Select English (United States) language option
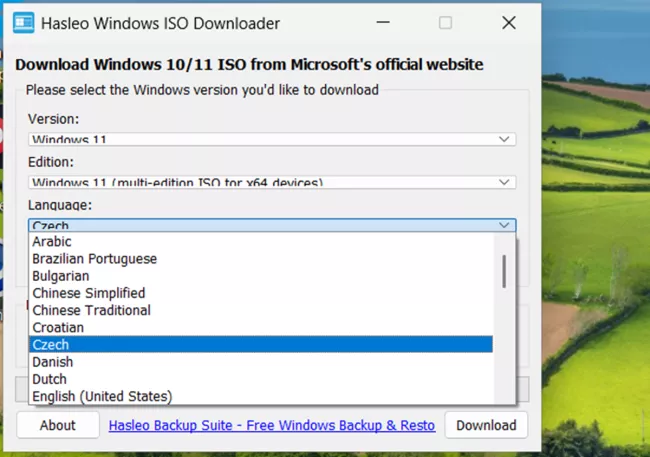 (x=261, y=396)
